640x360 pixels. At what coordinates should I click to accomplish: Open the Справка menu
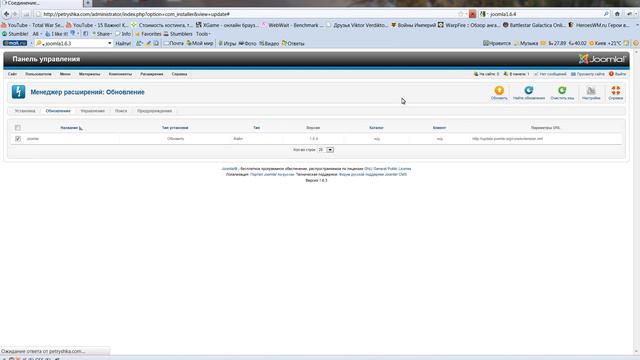179,74
